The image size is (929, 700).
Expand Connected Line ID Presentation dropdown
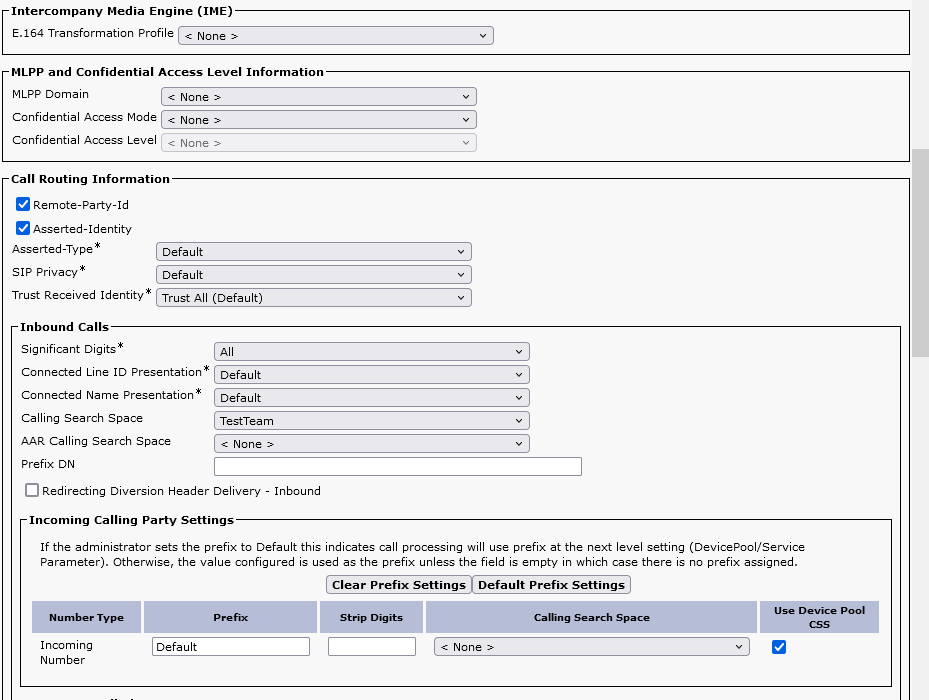click(x=371, y=375)
